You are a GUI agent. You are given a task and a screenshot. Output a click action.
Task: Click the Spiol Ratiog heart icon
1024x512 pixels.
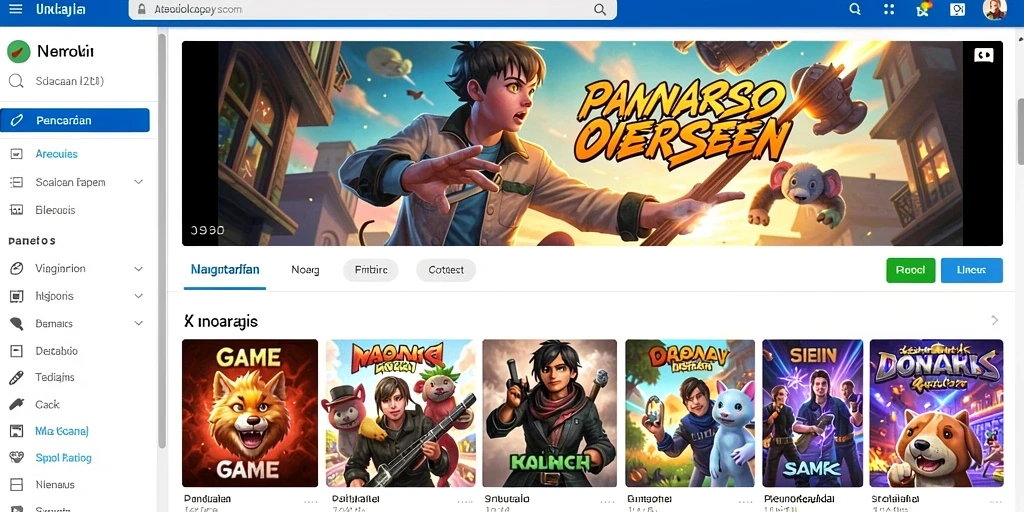[x=16, y=458]
